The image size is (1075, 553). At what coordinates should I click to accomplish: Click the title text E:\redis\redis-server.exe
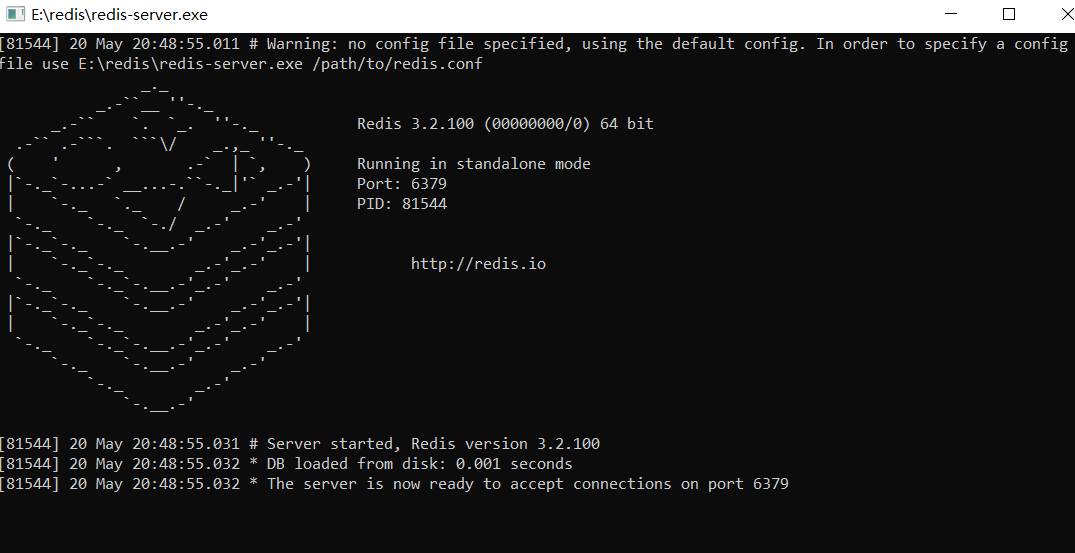[119, 14]
